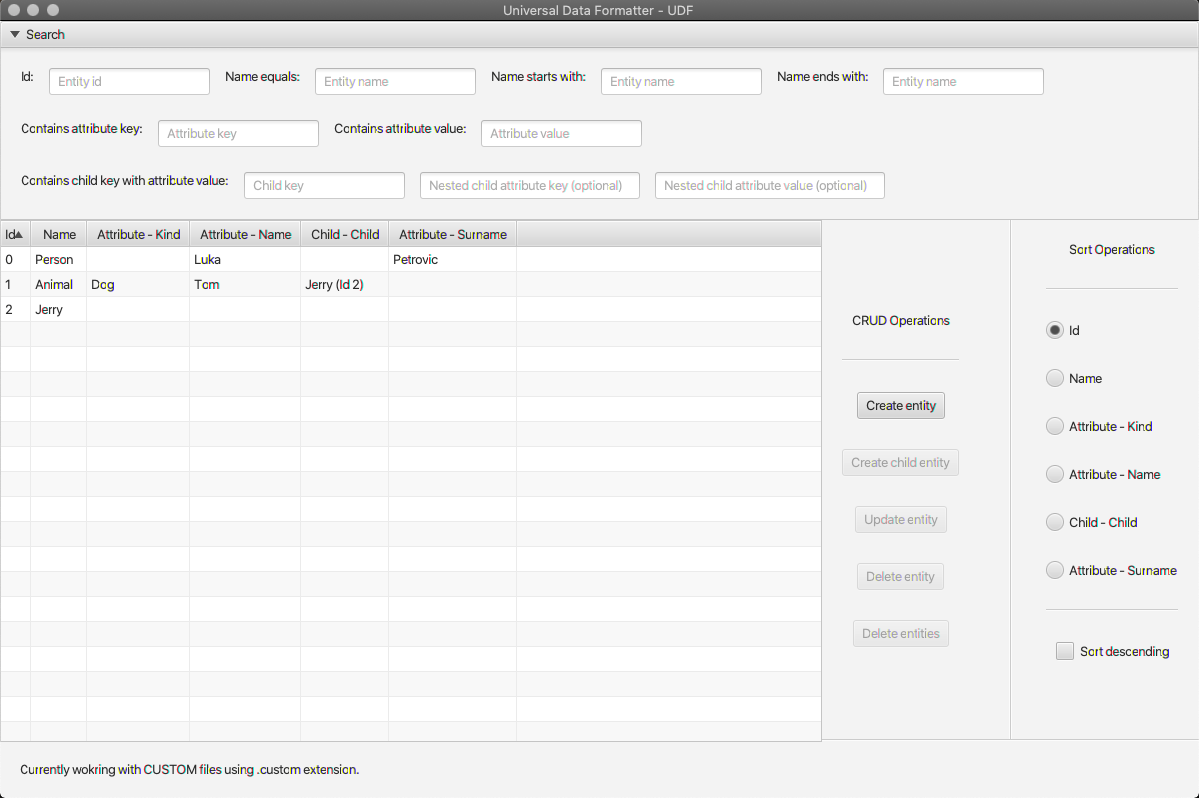Select the Person row cell
This screenshot has width=1199, height=798.
[59, 260]
